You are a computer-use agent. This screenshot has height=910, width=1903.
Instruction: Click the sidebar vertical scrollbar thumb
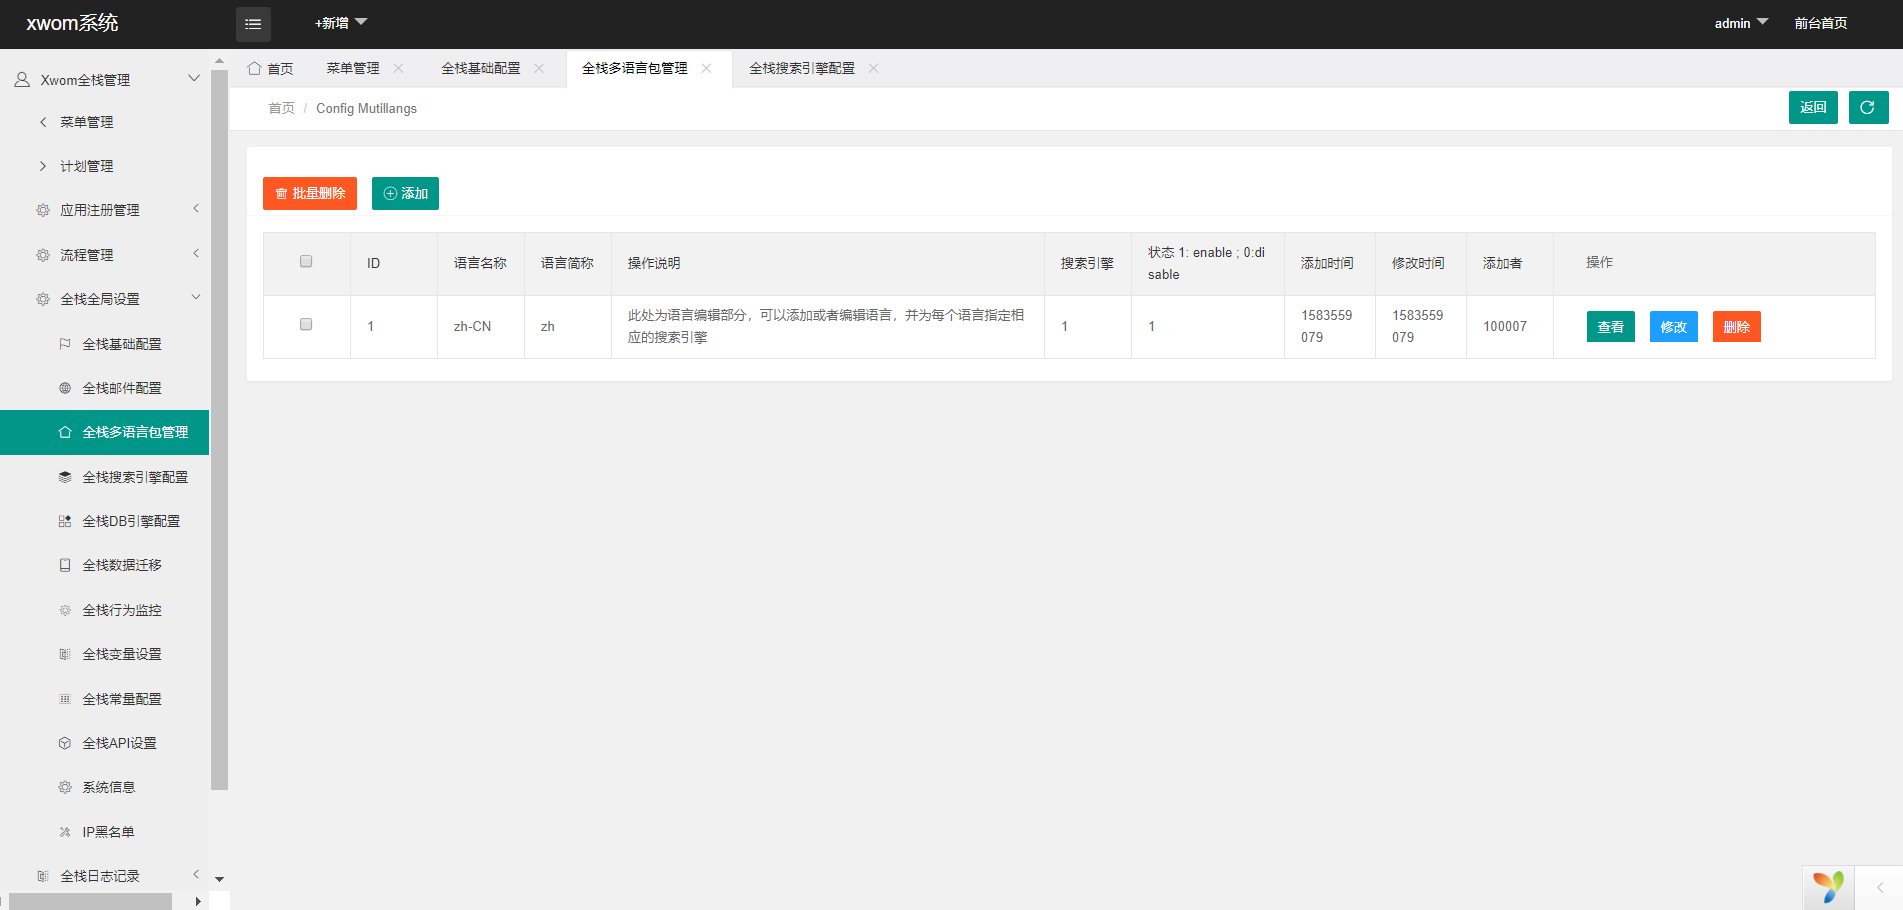[x=219, y=430]
